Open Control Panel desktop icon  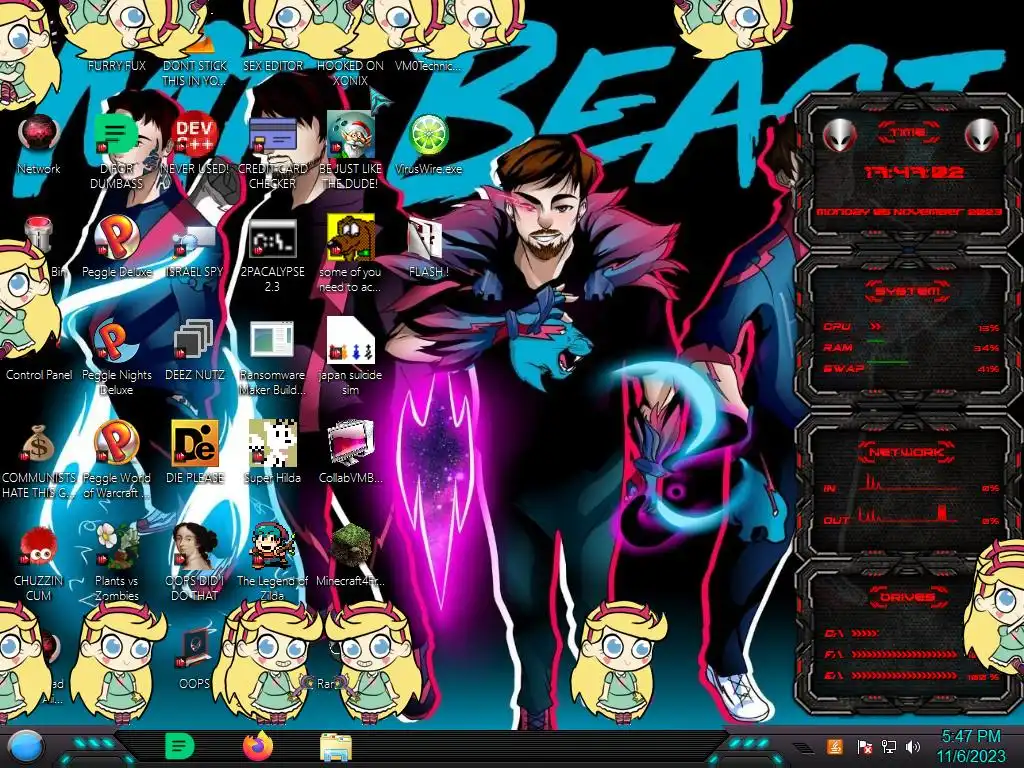[x=39, y=375]
